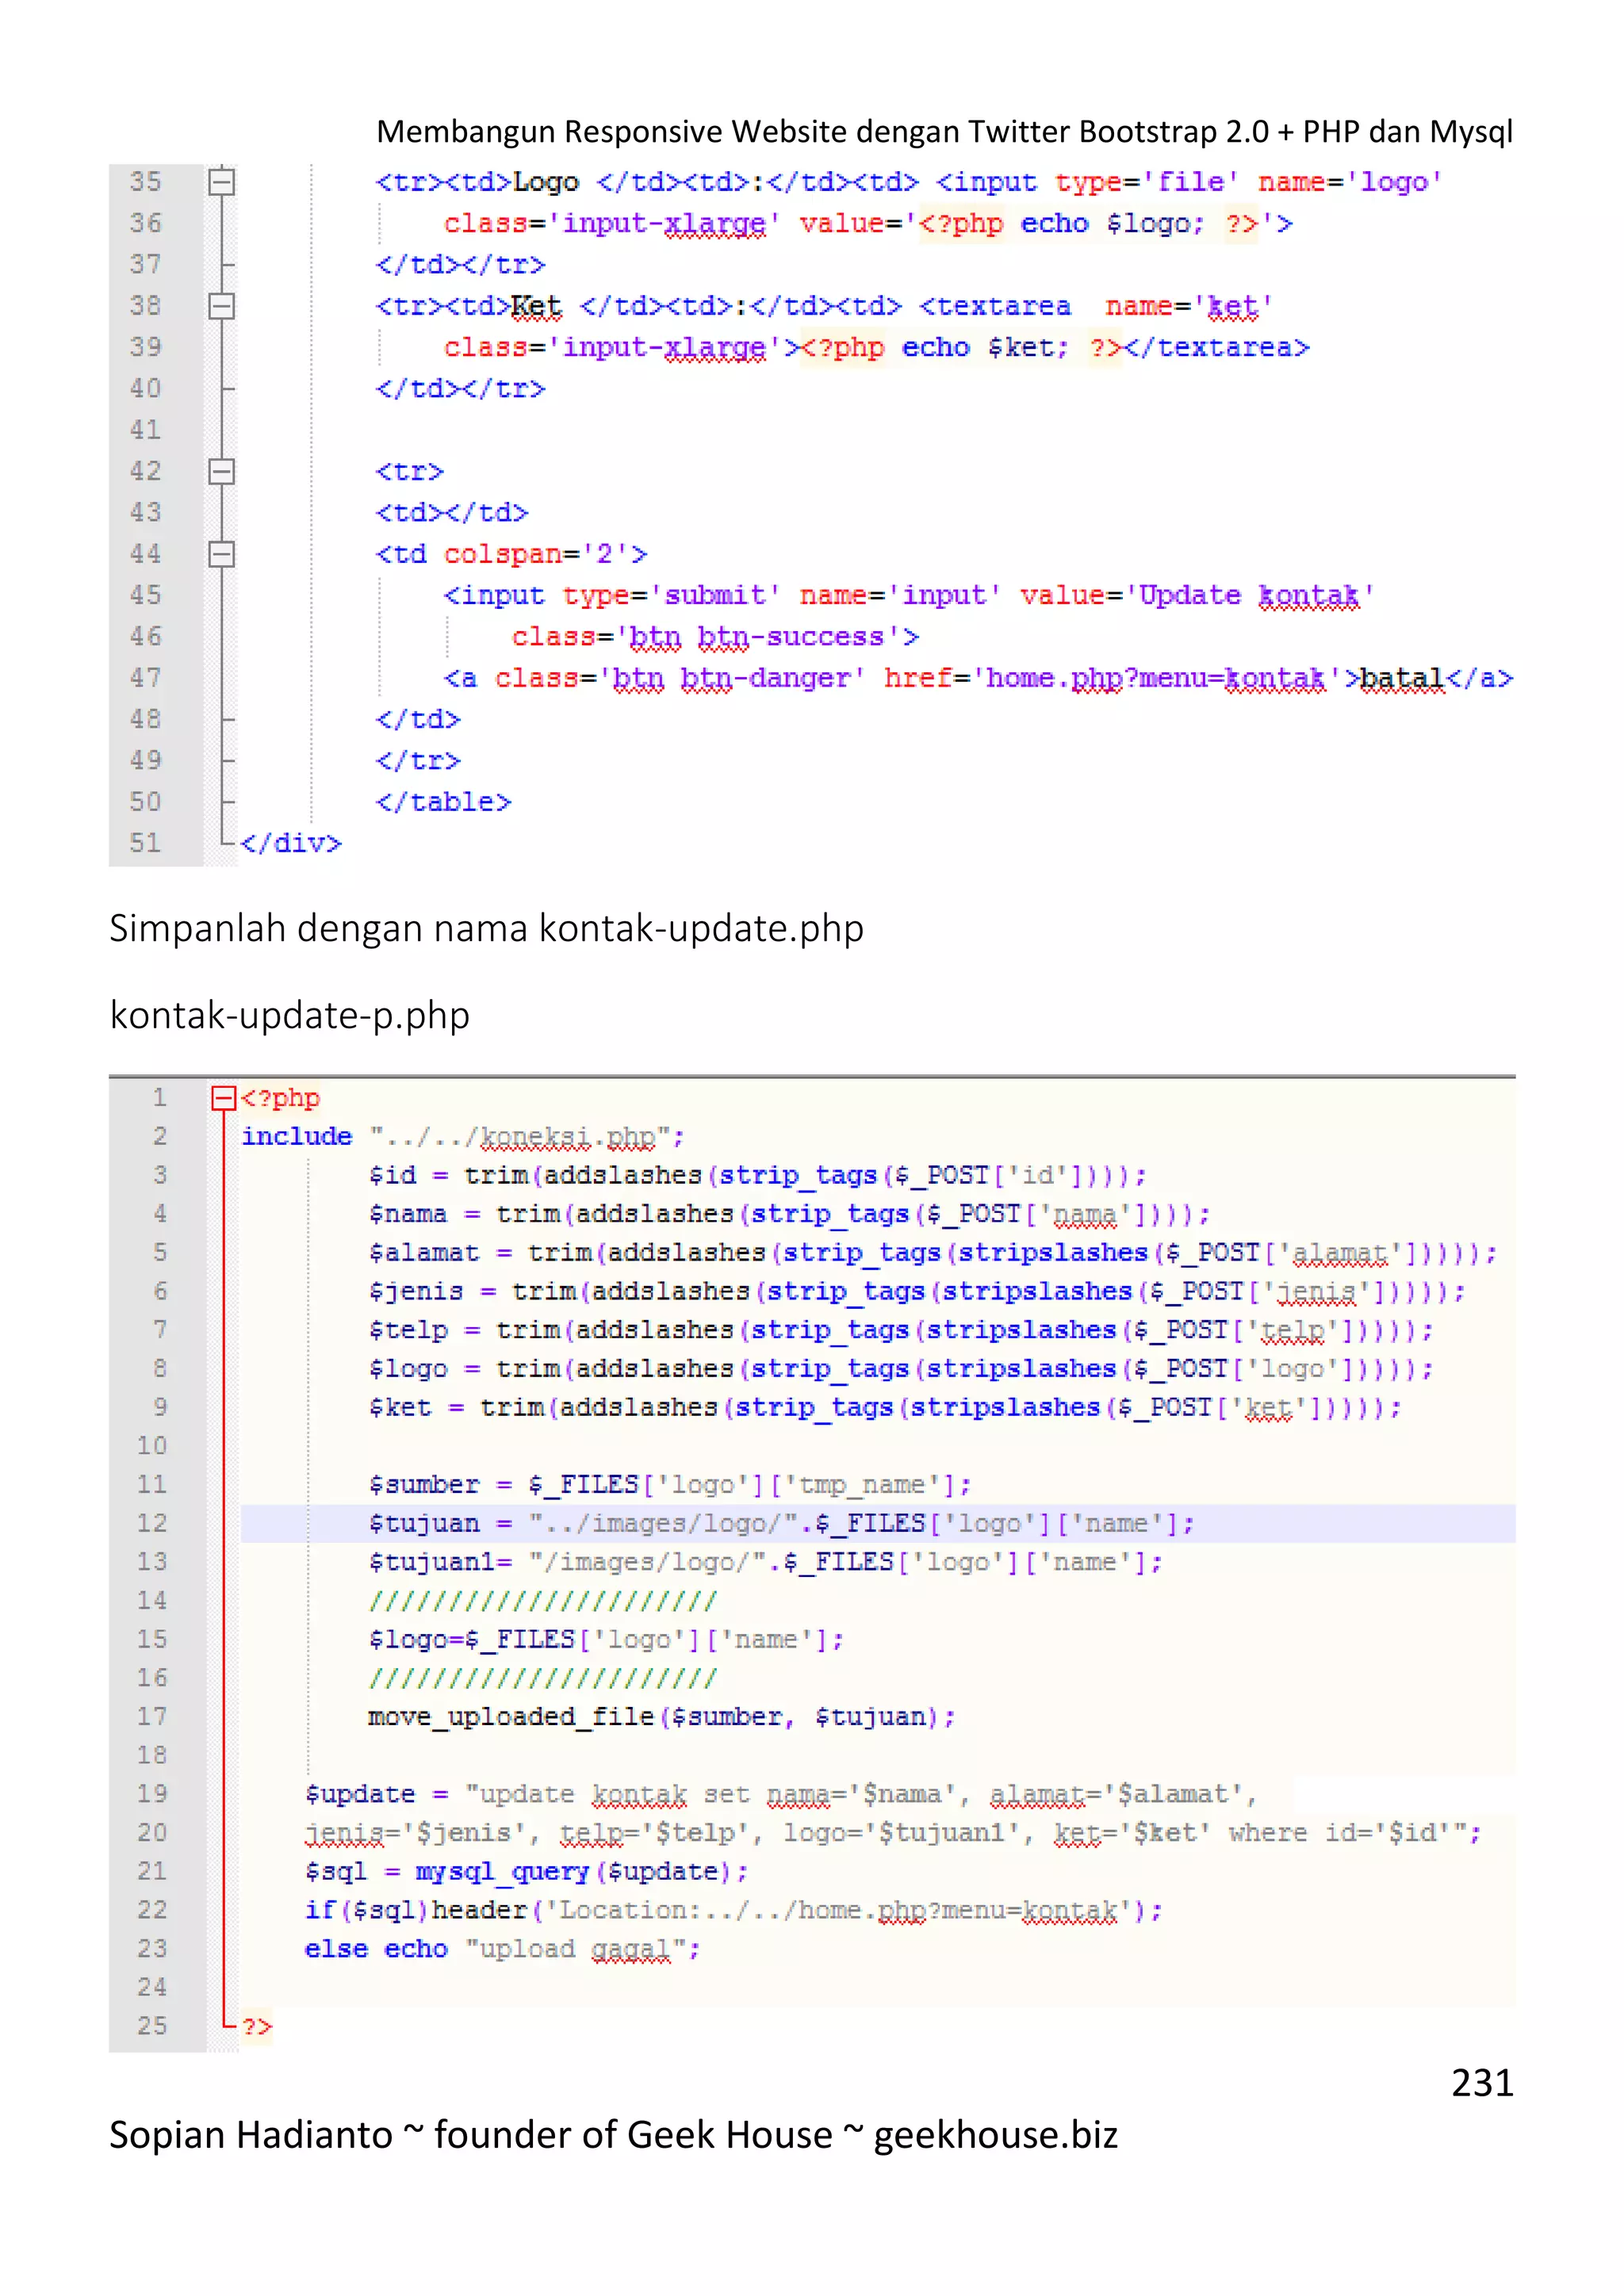
Task: Click the $nama assignment line
Action: tap(789, 1214)
